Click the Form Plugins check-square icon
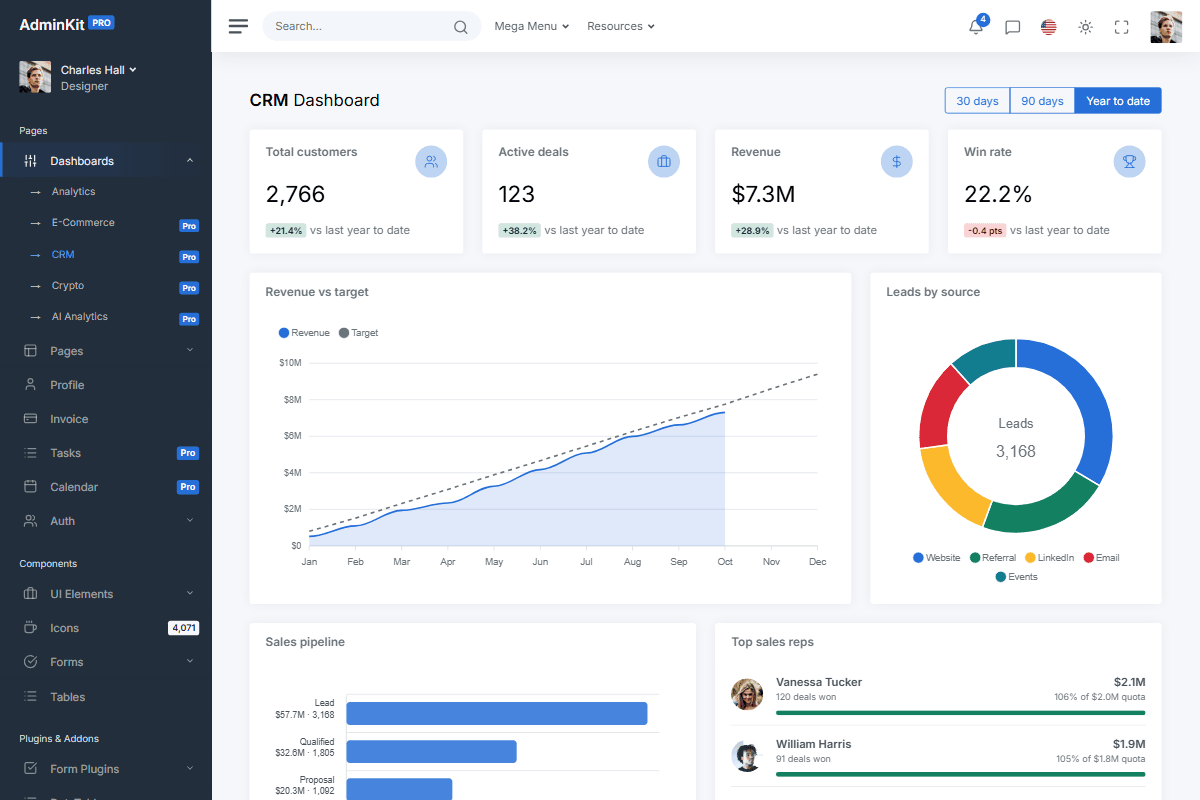This screenshot has width=1200, height=800. (30, 769)
